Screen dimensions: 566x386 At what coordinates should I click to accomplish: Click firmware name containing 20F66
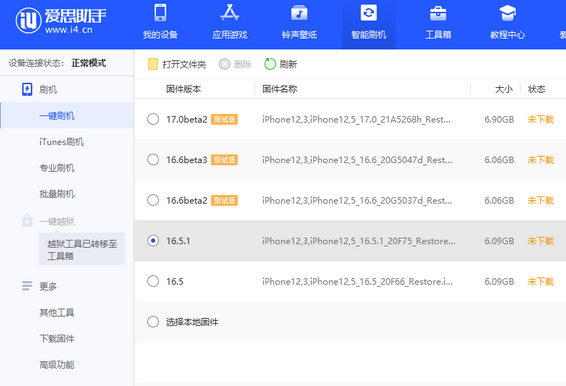coord(357,281)
